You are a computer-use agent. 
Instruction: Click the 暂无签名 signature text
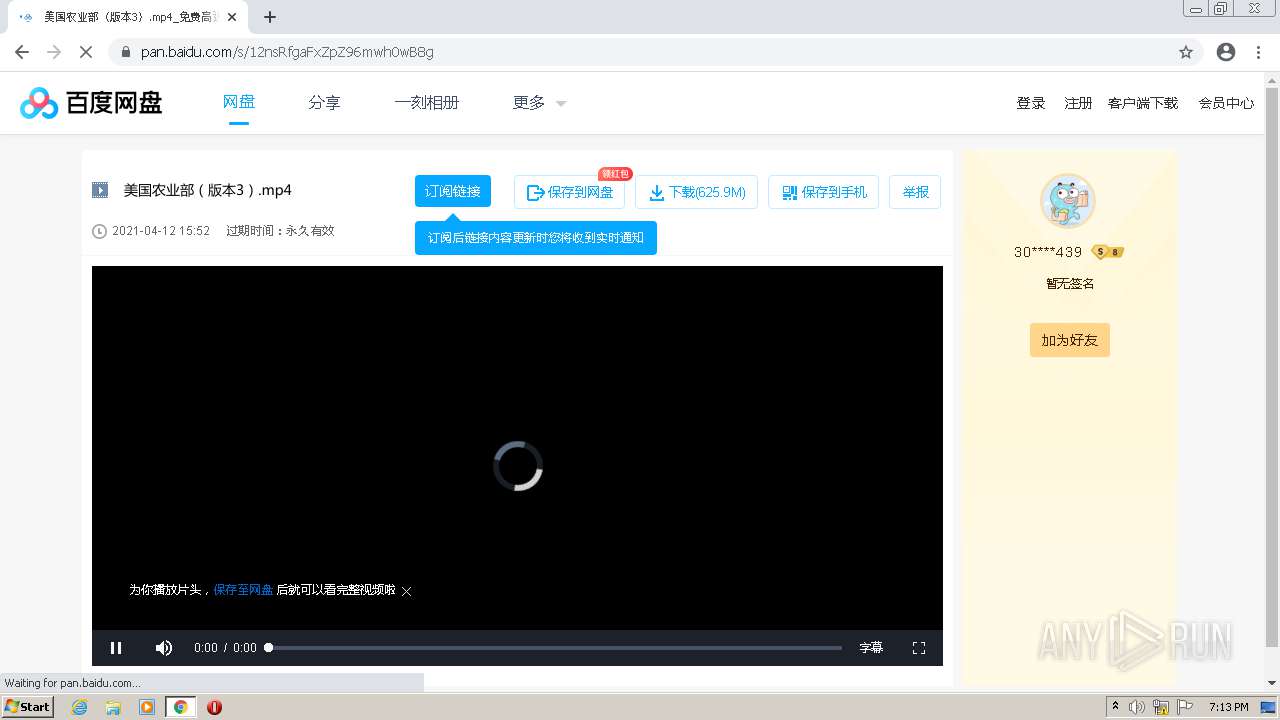click(x=1070, y=284)
